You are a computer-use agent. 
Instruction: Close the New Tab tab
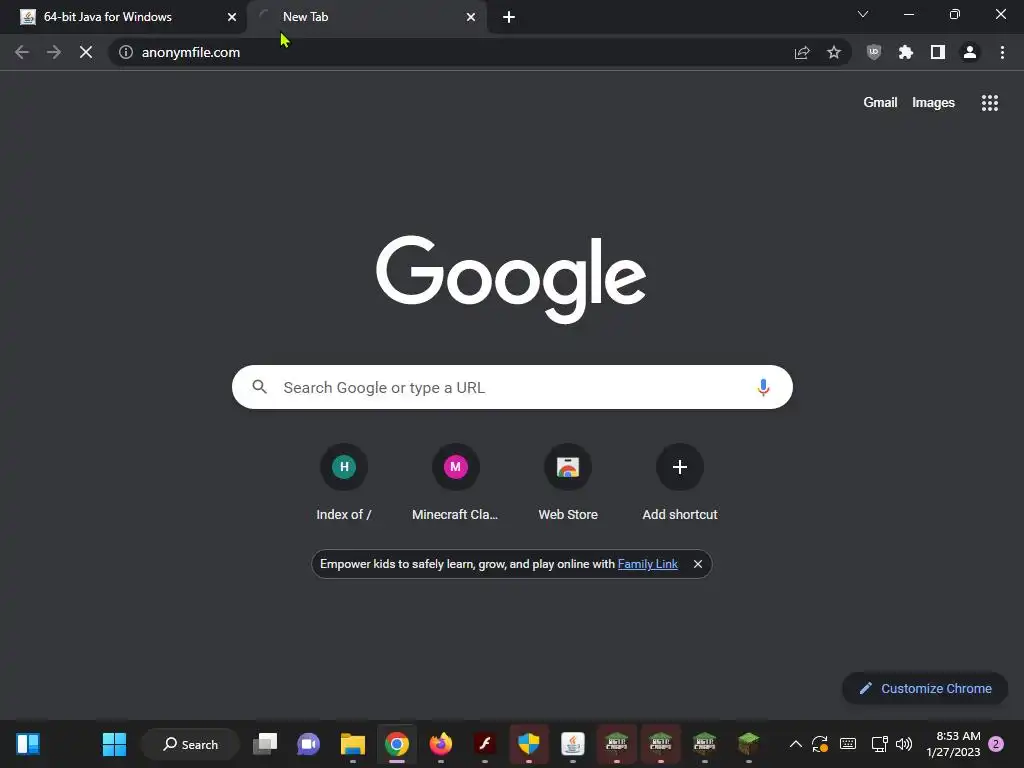click(x=471, y=17)
